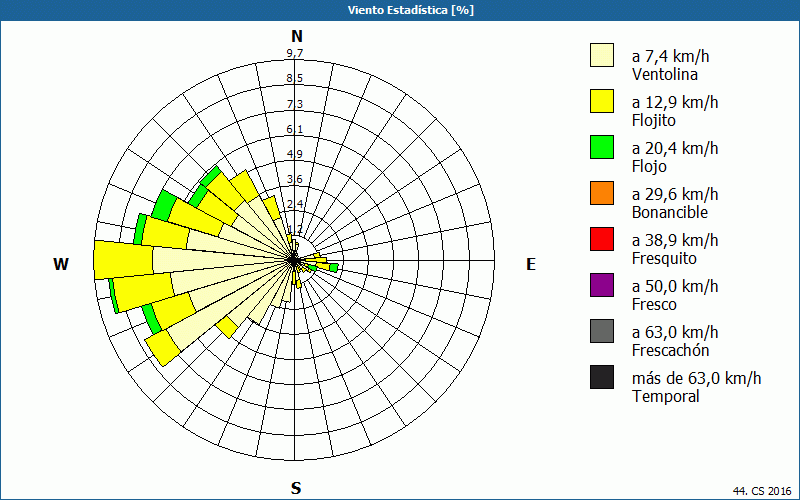This screenshot has width=800, height=500.
Task: Click the center of the wind rose
Action: coord(296,260)
